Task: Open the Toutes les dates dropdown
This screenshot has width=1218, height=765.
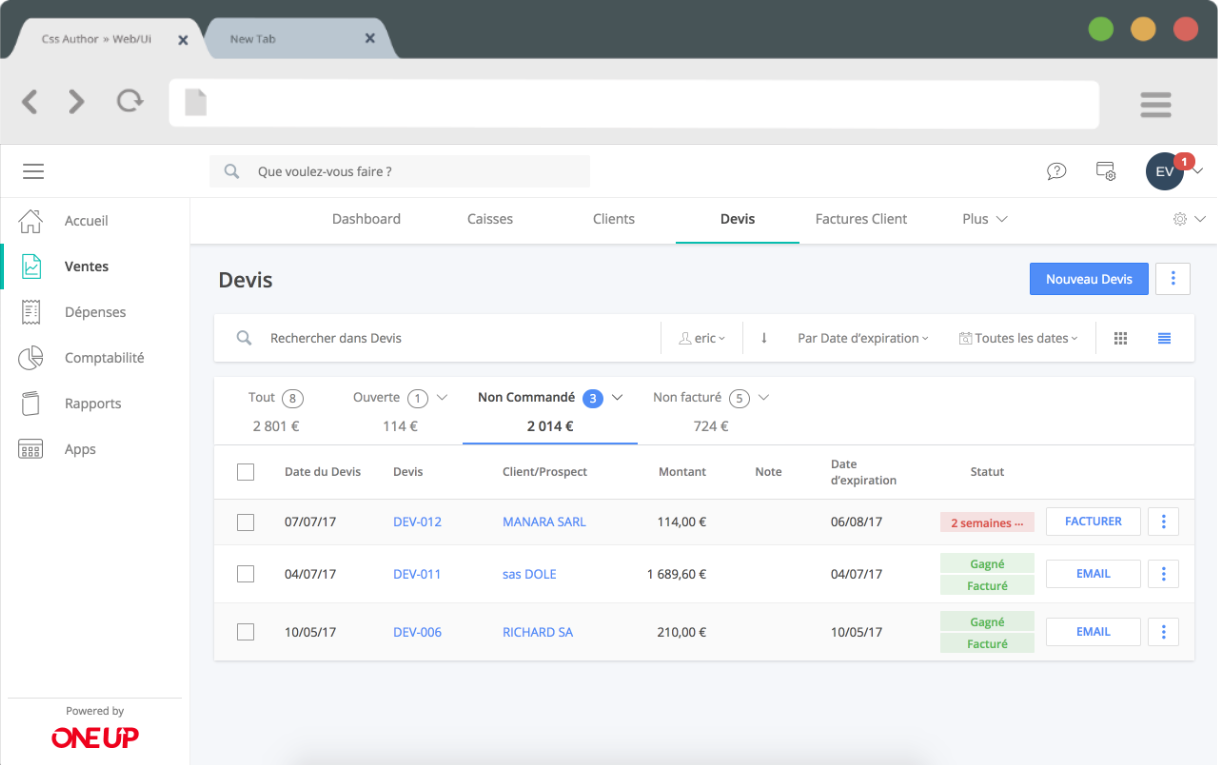Action: click(1018, 338)
